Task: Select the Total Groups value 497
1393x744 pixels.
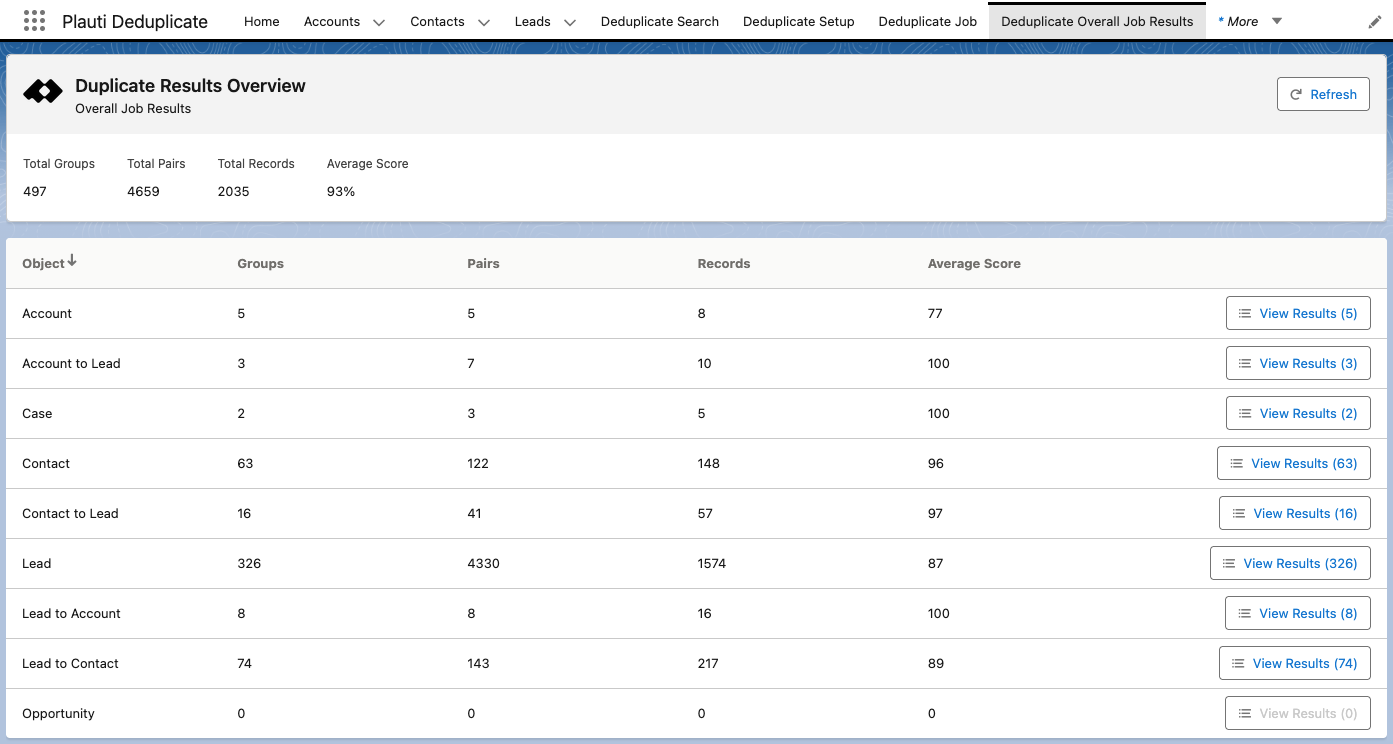Action: click(x=35, y=191)
